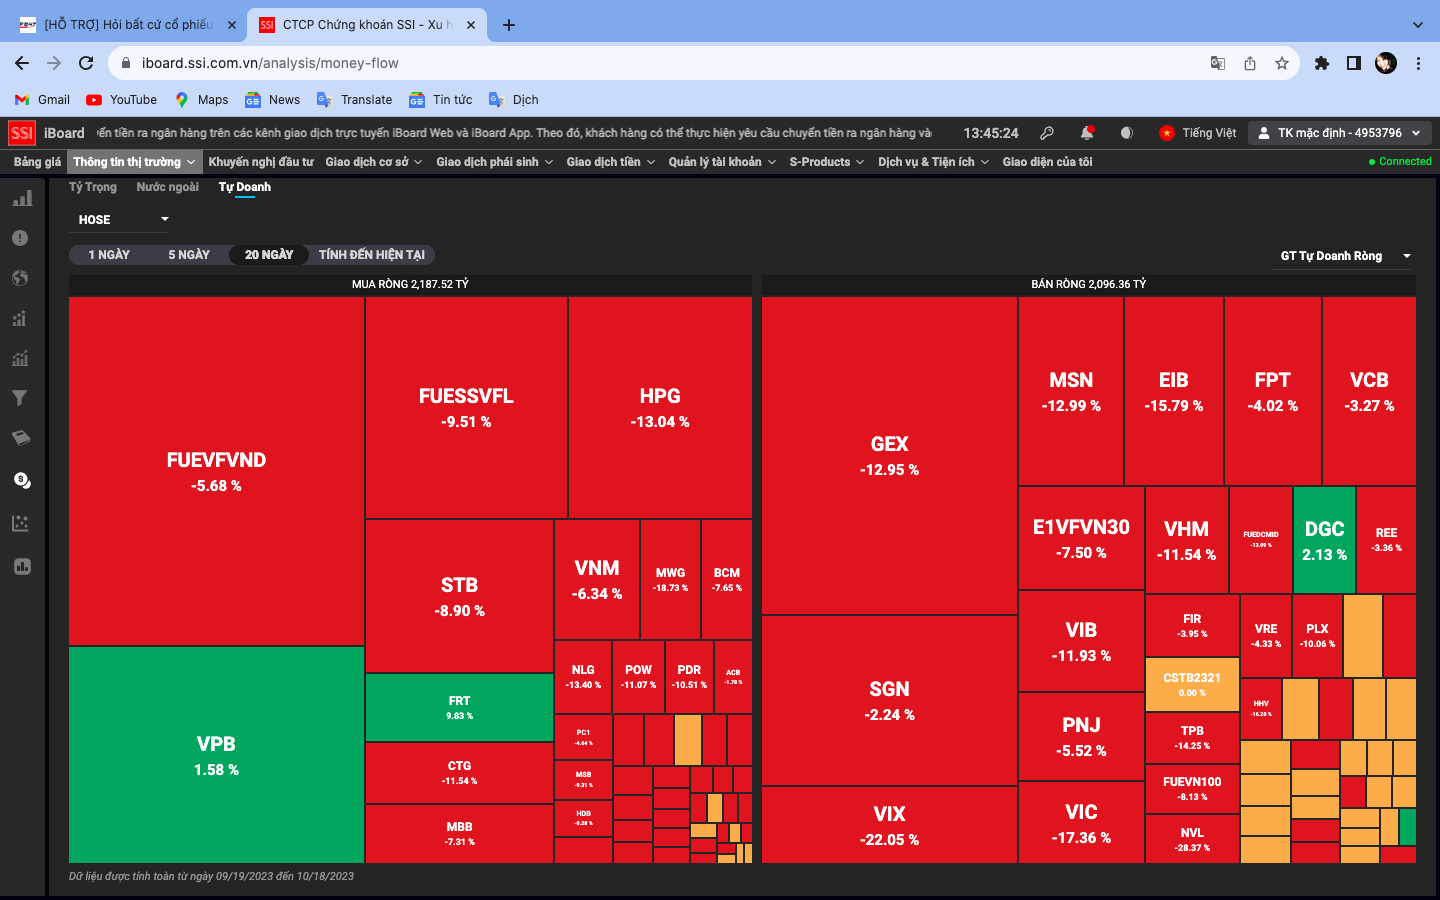Select the 20 NGÀY period

269,255
